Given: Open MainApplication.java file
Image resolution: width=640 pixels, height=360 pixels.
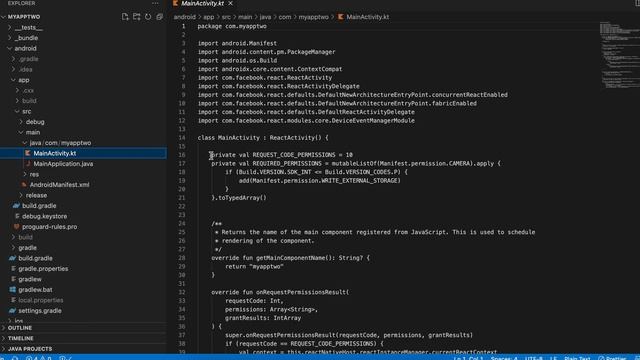Looking at the screenshot, I should click(x=63, y=164).
